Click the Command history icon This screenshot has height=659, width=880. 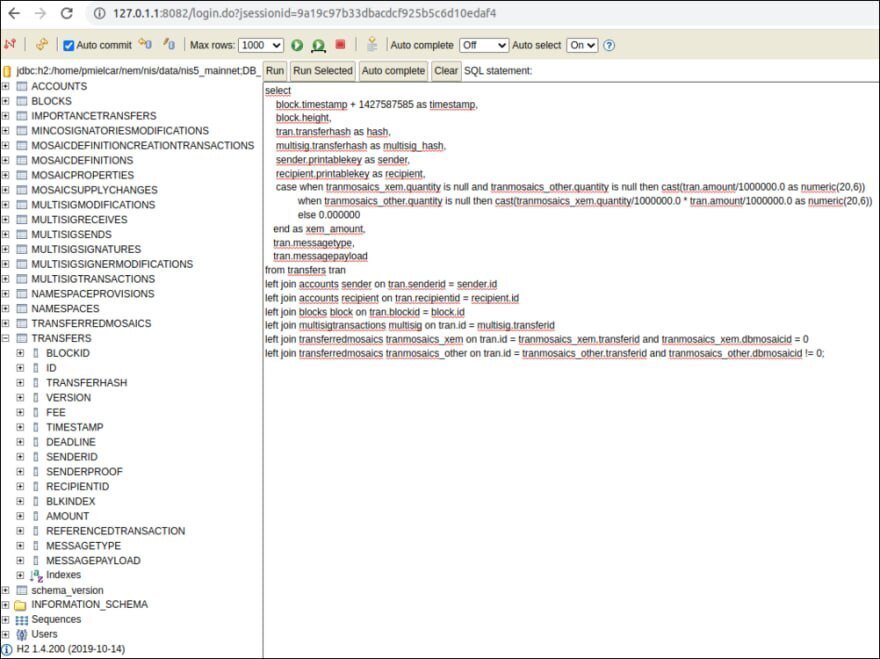[x=372, y=44]
